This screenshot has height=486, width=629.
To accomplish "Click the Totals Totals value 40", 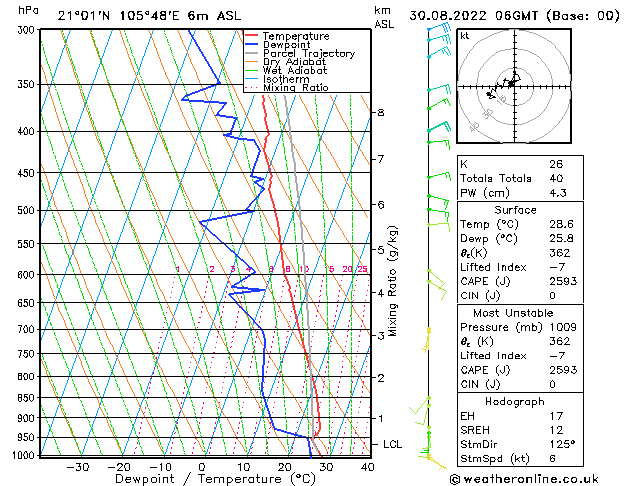I will click(x=556, y=178).
